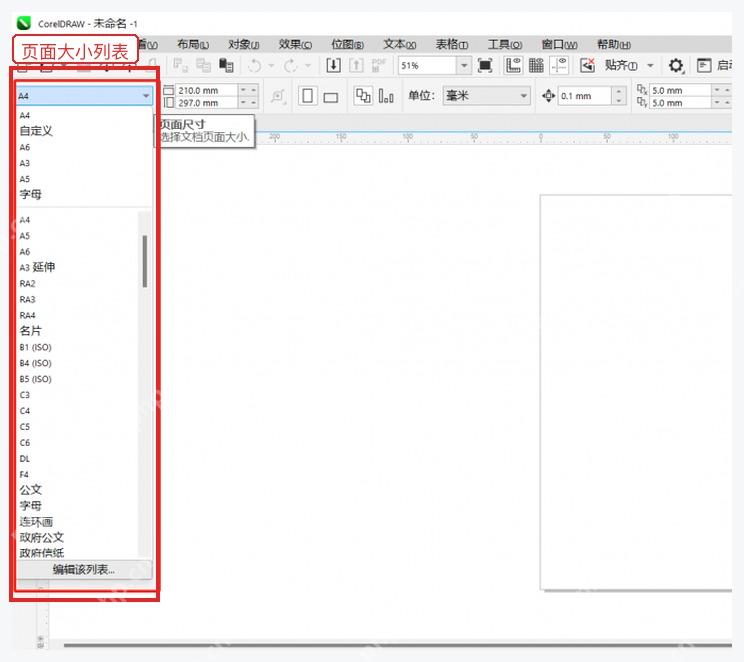
Task: Select 名片 from the page size list
Action: (x=30, y=331)
